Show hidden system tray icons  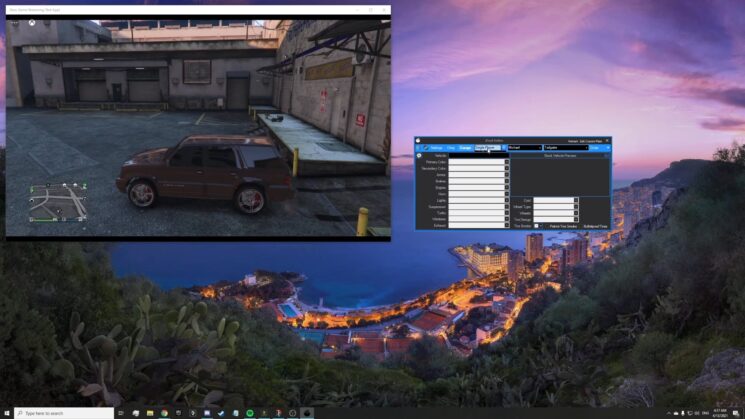pos(669,413)
